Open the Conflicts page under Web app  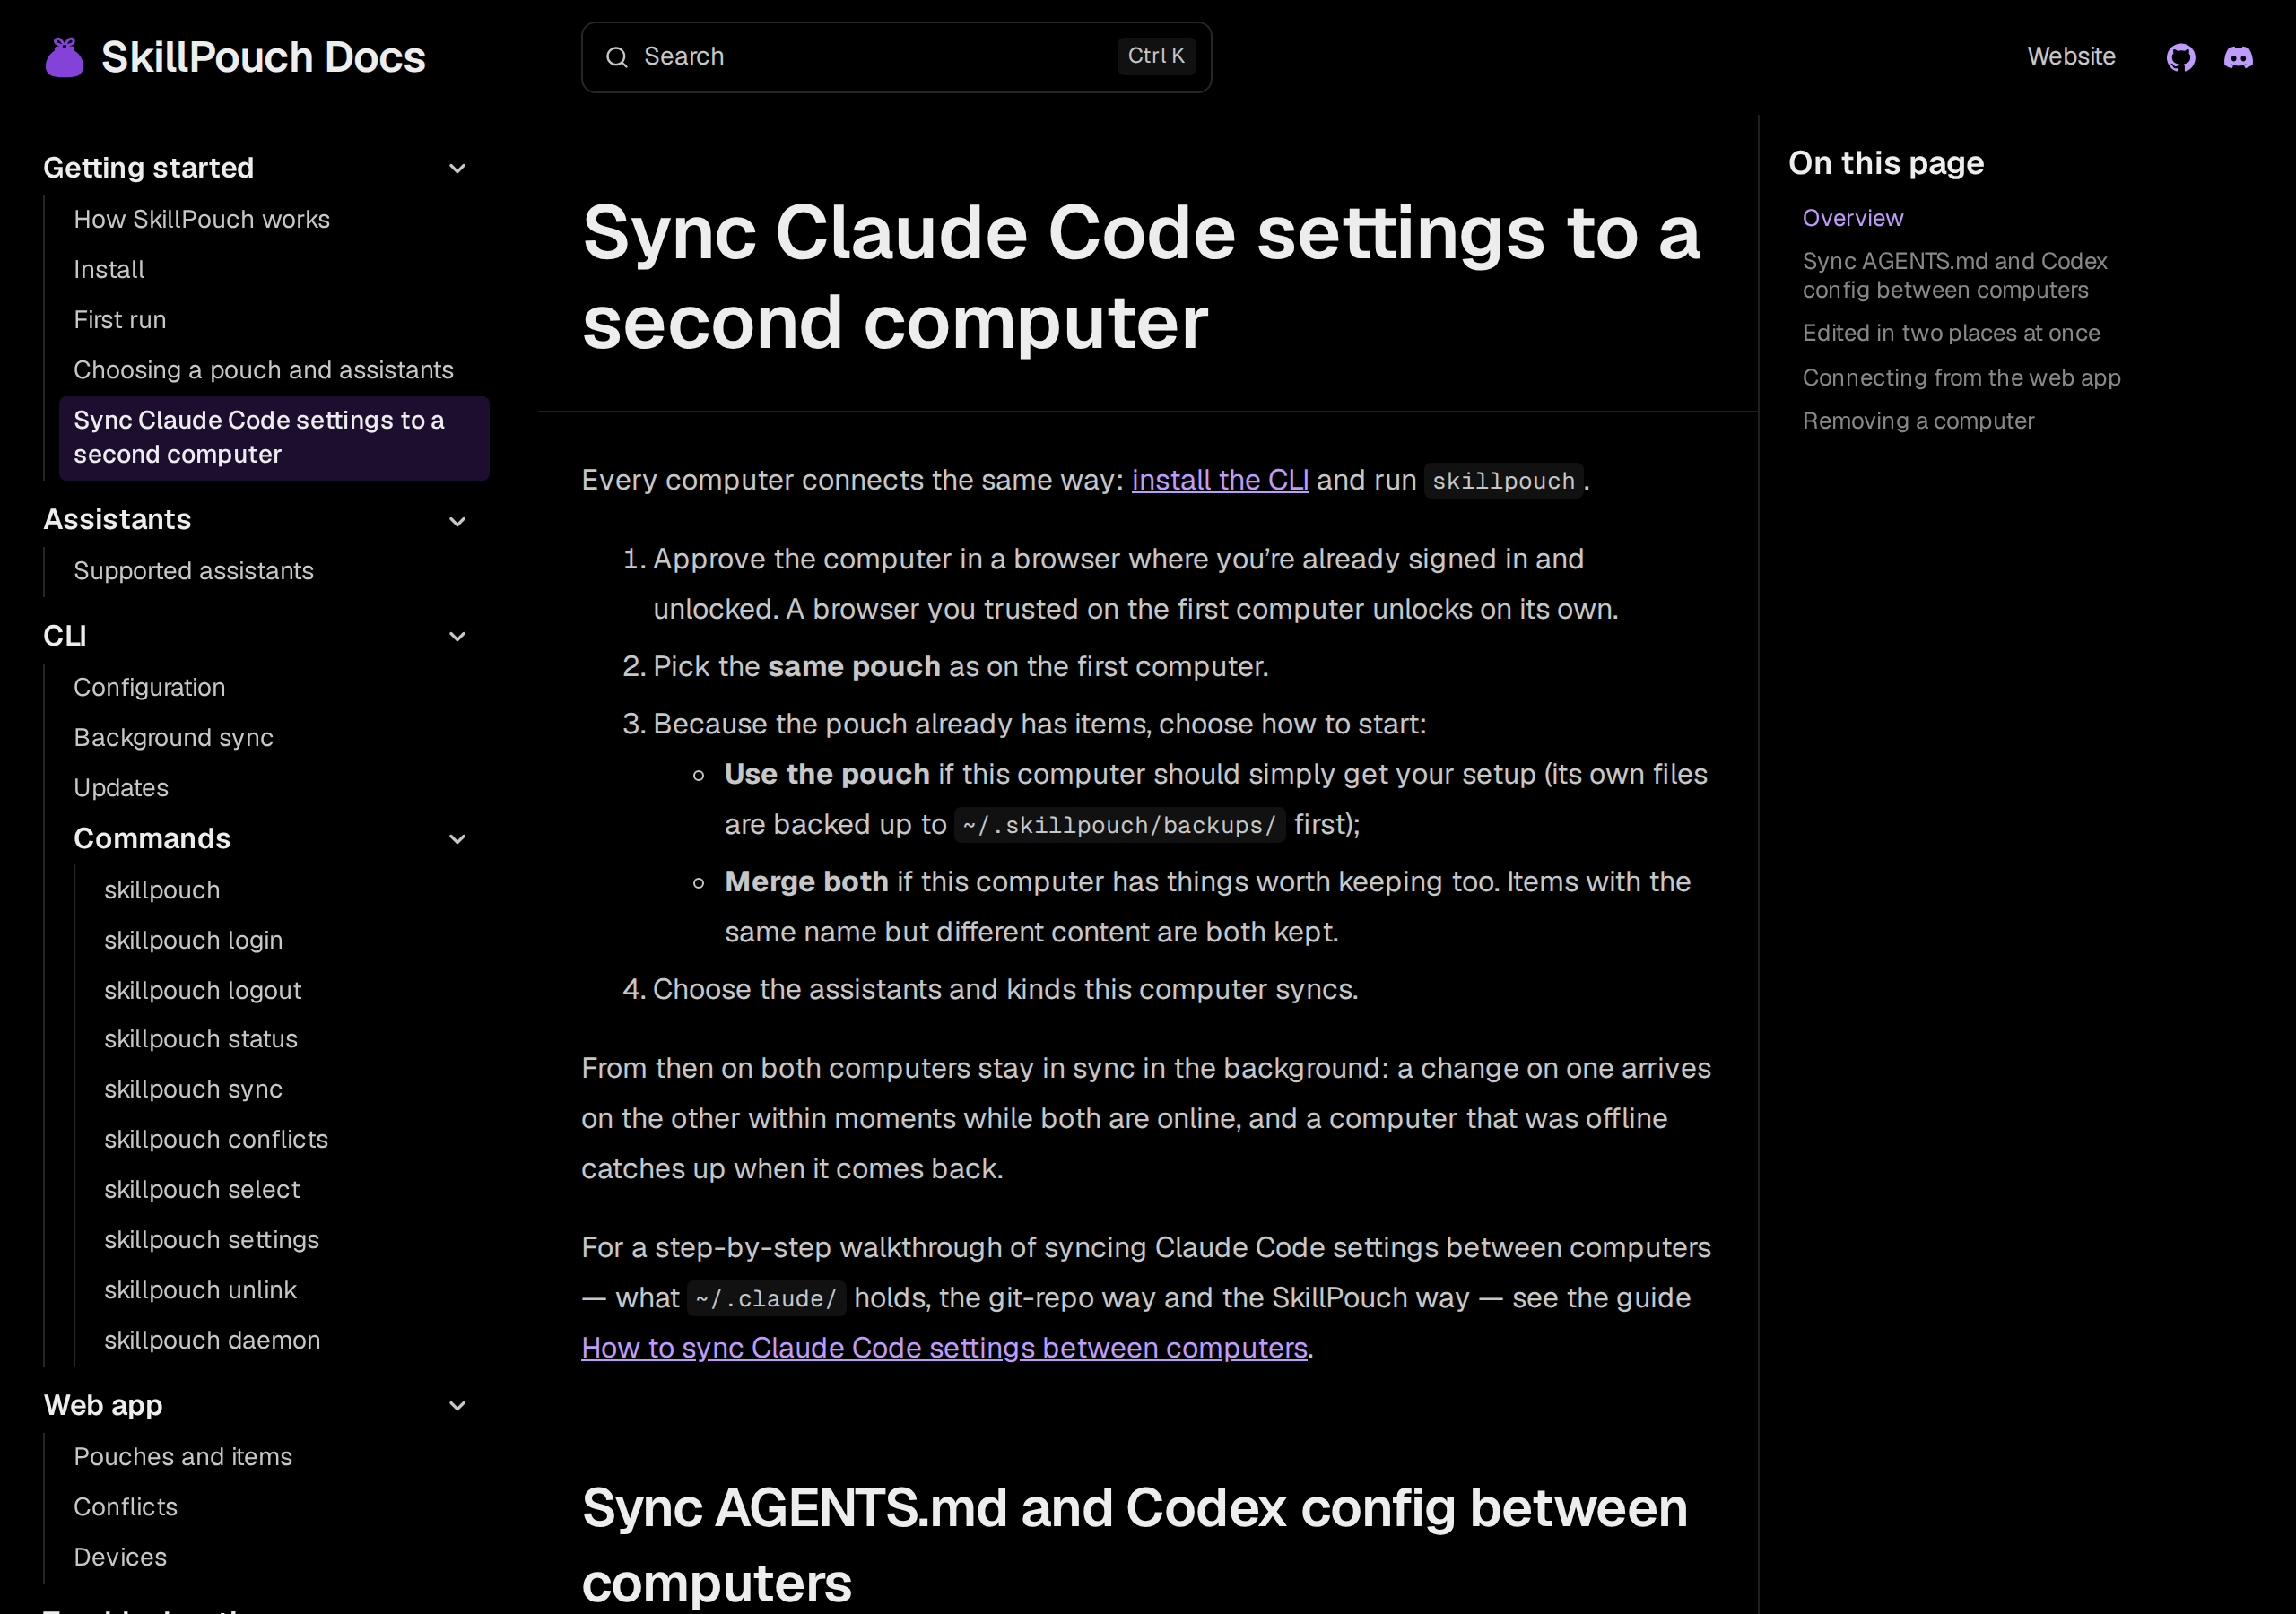[126, 1507]
